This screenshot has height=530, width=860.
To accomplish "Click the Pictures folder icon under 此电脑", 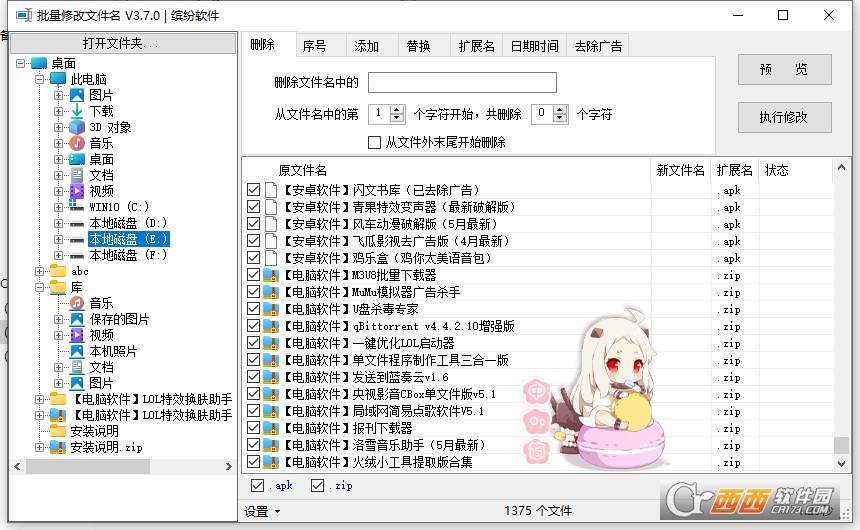I will click(x=77, y=95).
